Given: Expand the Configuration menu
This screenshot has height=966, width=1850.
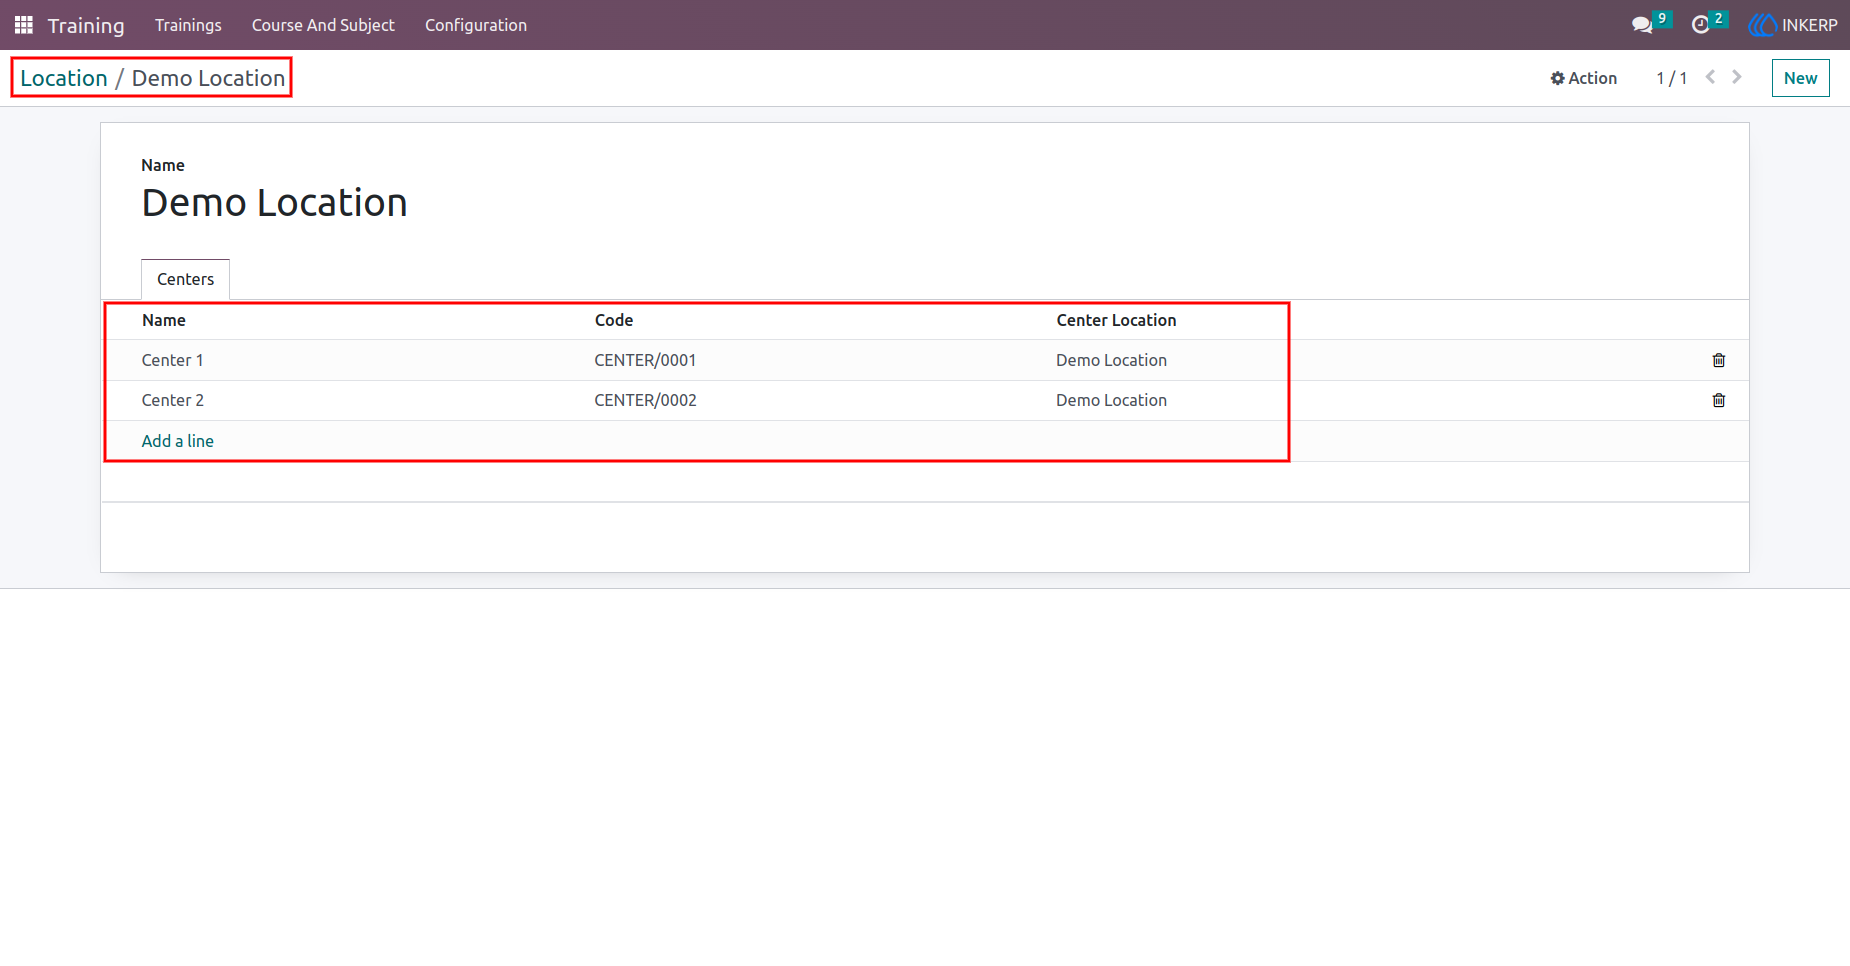Looking at the screenshot, I should tap(476, 25).
